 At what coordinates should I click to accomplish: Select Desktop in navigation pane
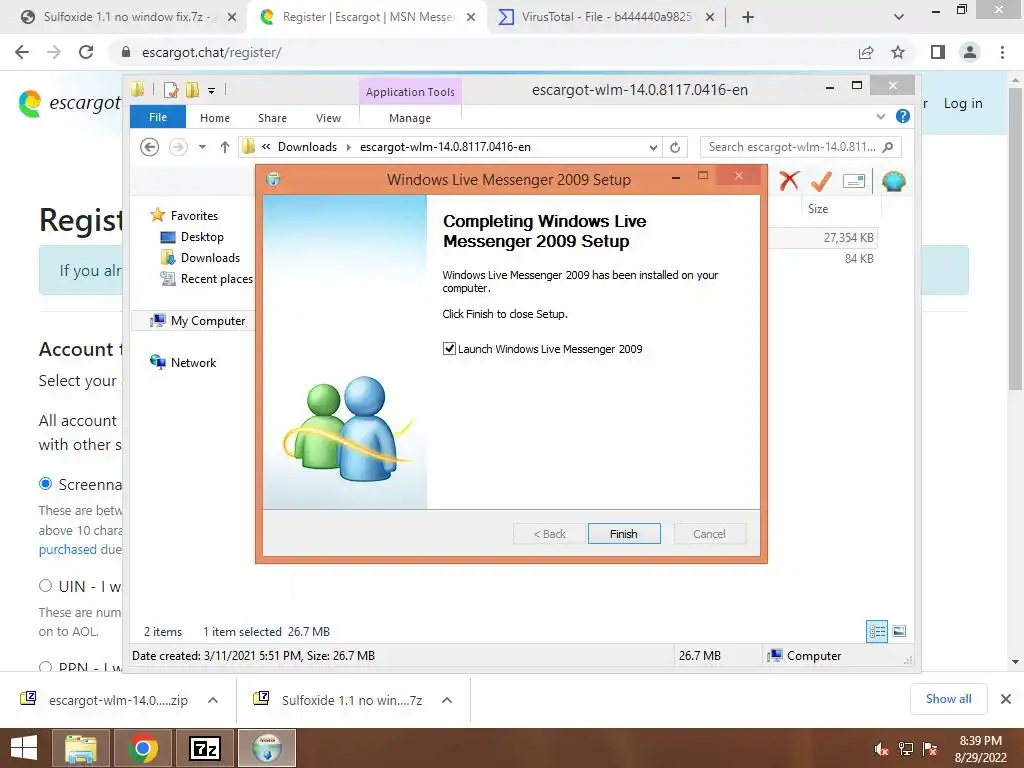[x=202, y=236]
